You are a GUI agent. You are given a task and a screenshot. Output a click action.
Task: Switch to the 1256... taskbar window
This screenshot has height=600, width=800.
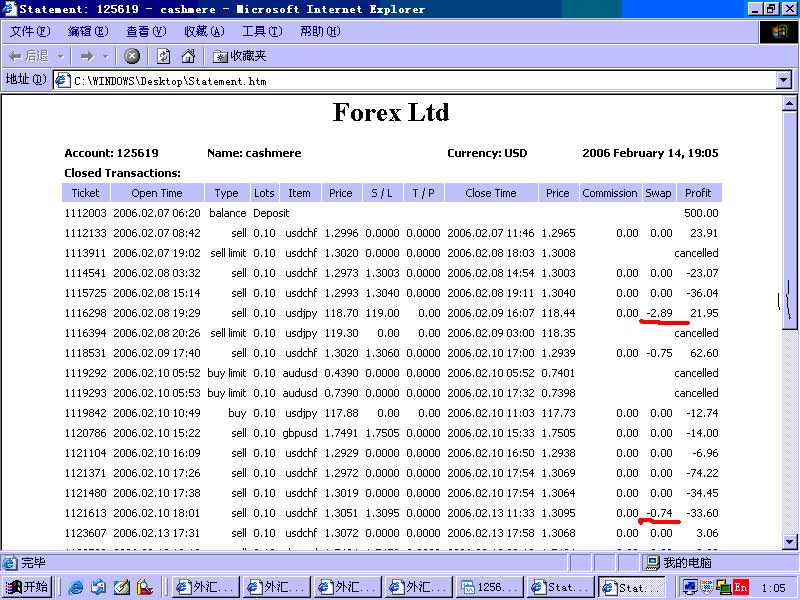(489, 588)
